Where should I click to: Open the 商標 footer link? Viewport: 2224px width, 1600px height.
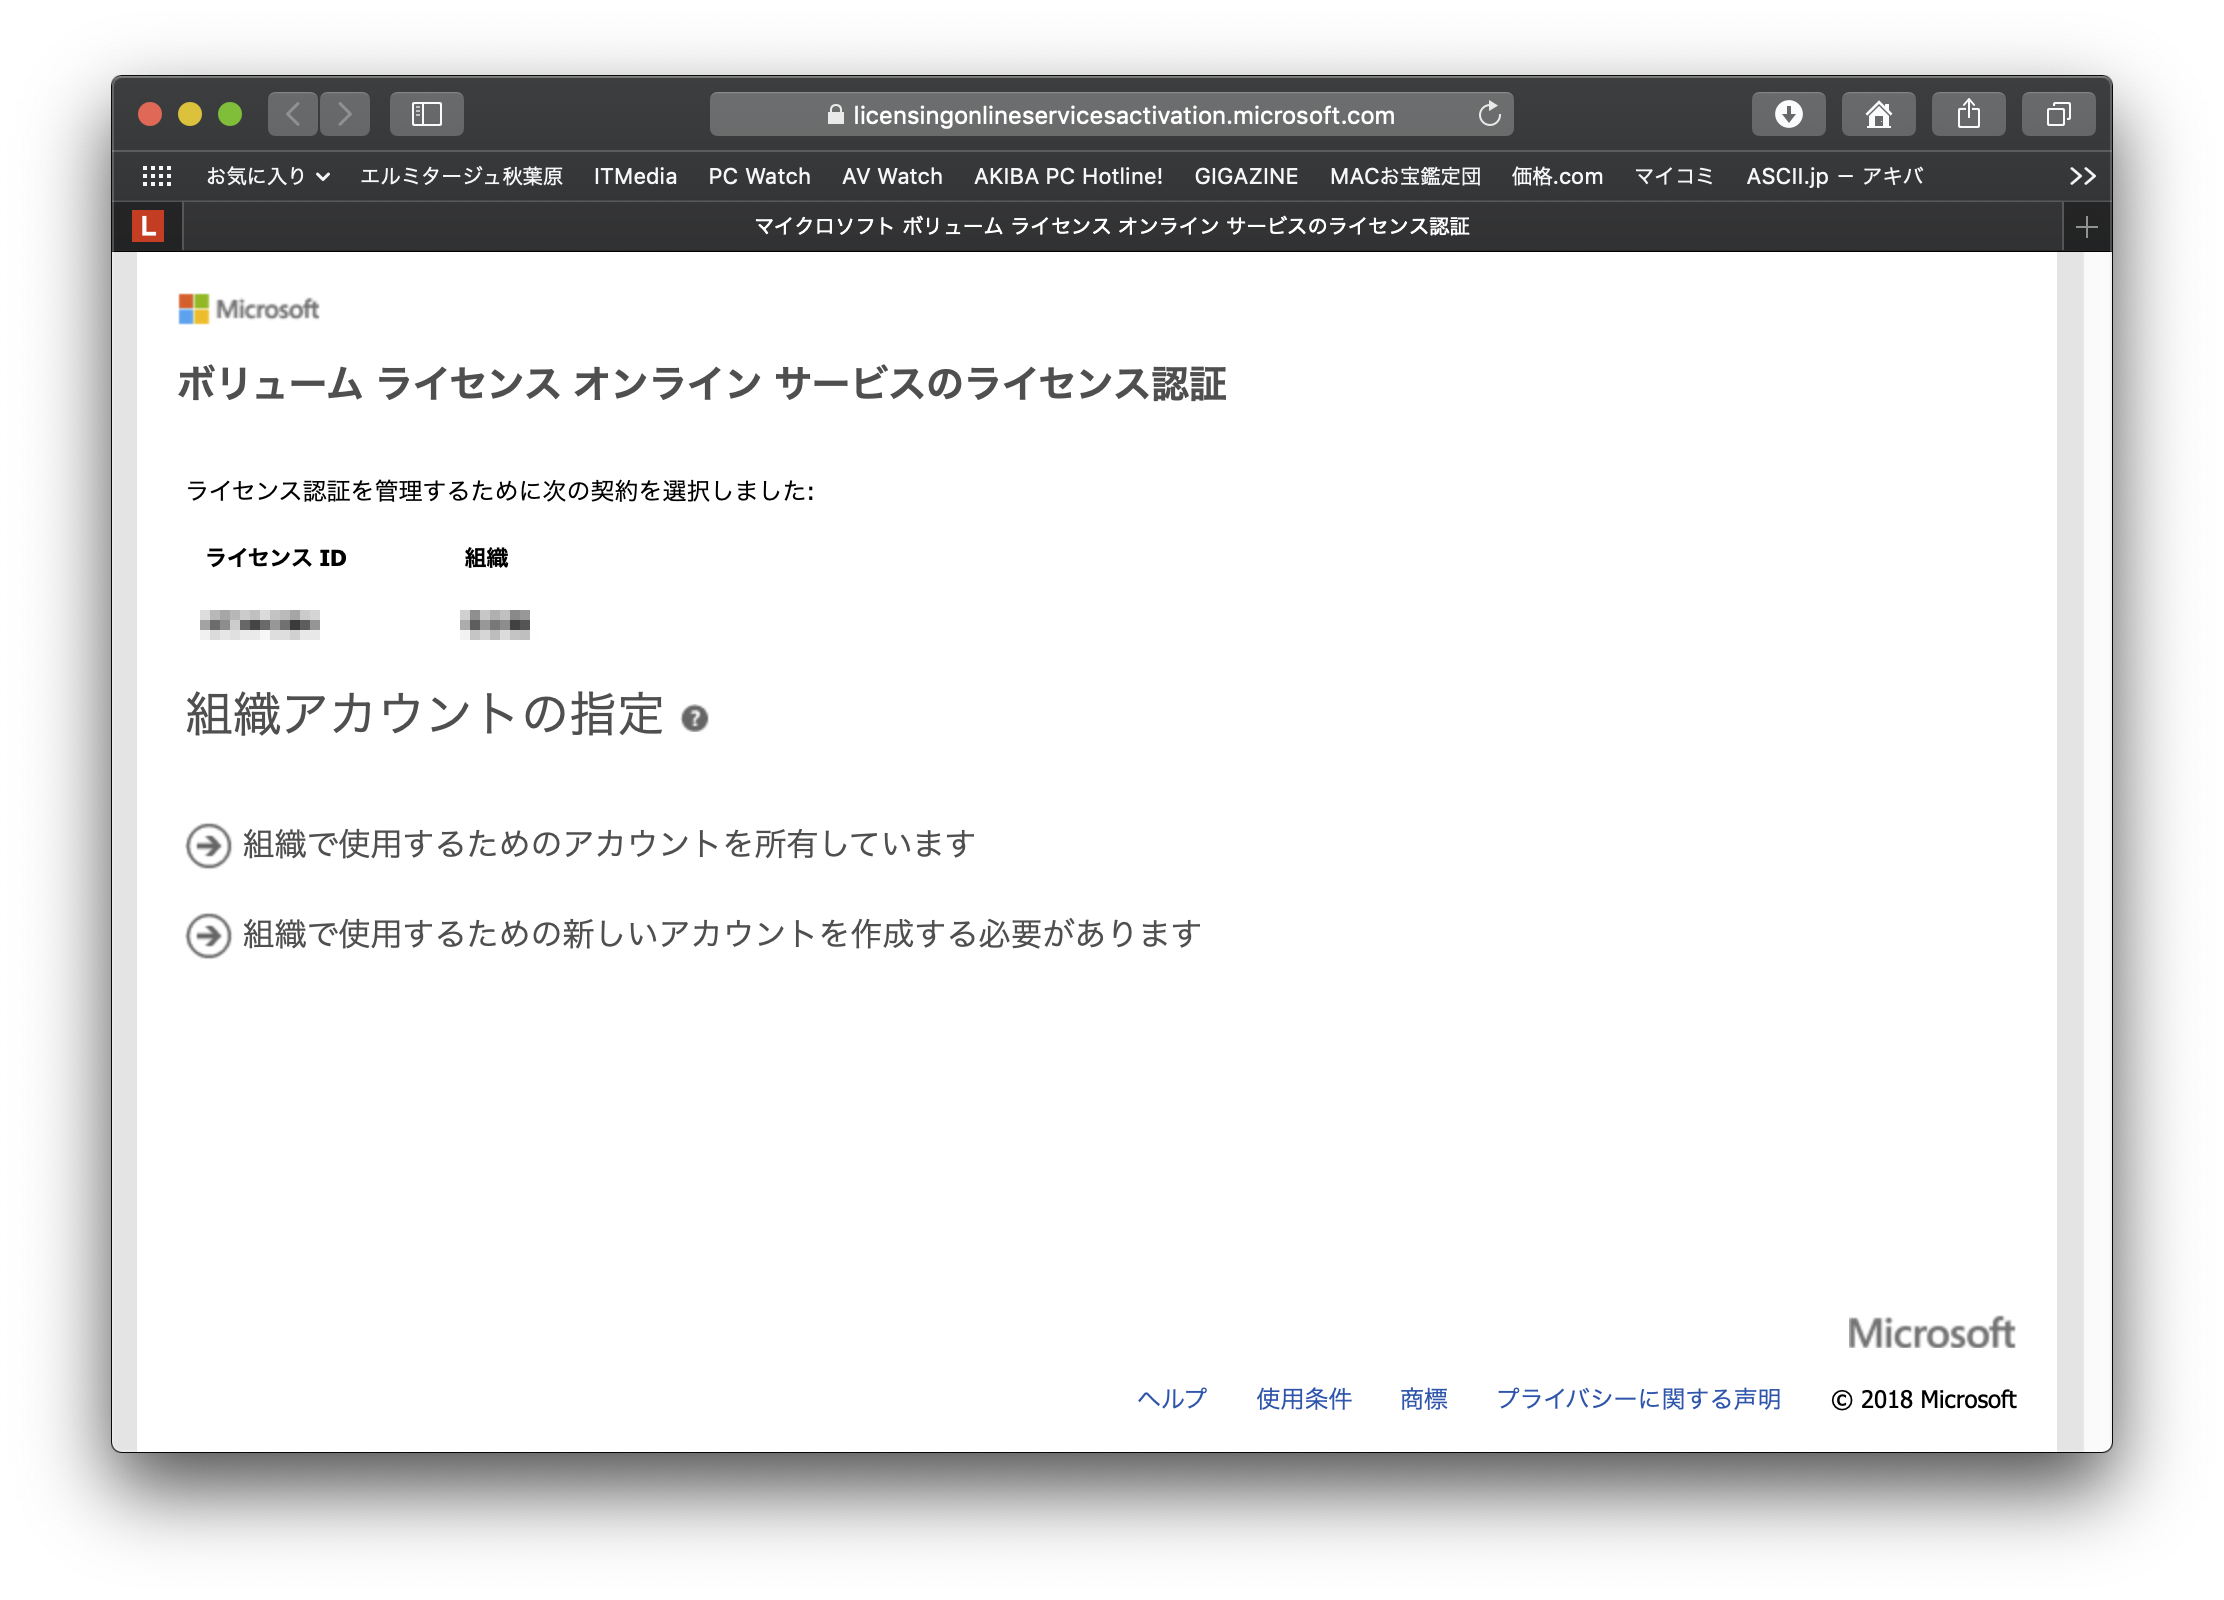coord(1424,1398)
